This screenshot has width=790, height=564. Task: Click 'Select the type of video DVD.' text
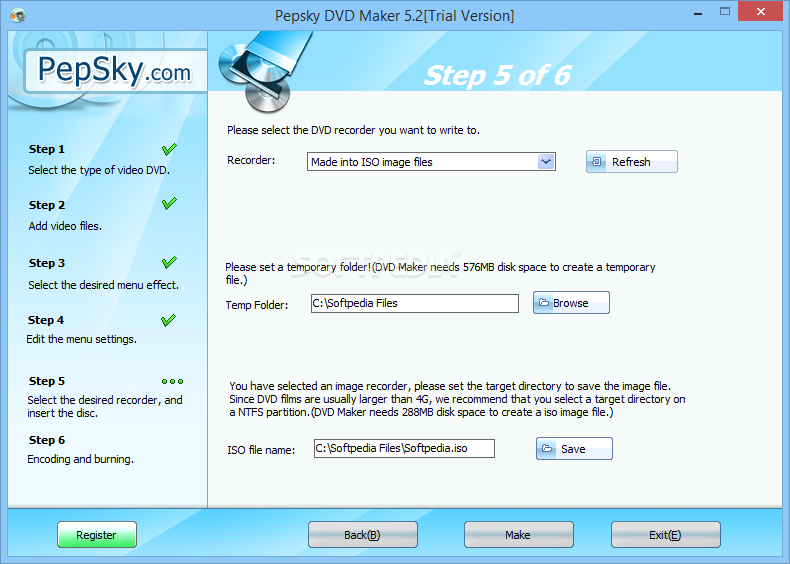point(99,170)
